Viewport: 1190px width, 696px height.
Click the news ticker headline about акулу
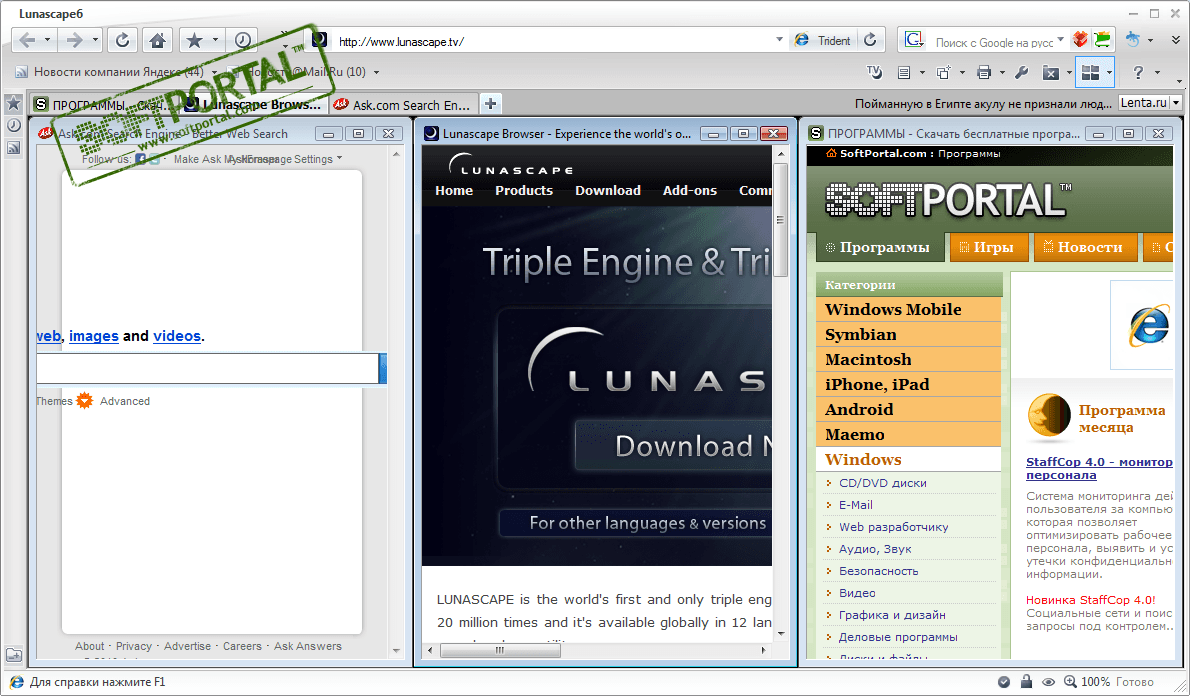[x=983, y=103]
